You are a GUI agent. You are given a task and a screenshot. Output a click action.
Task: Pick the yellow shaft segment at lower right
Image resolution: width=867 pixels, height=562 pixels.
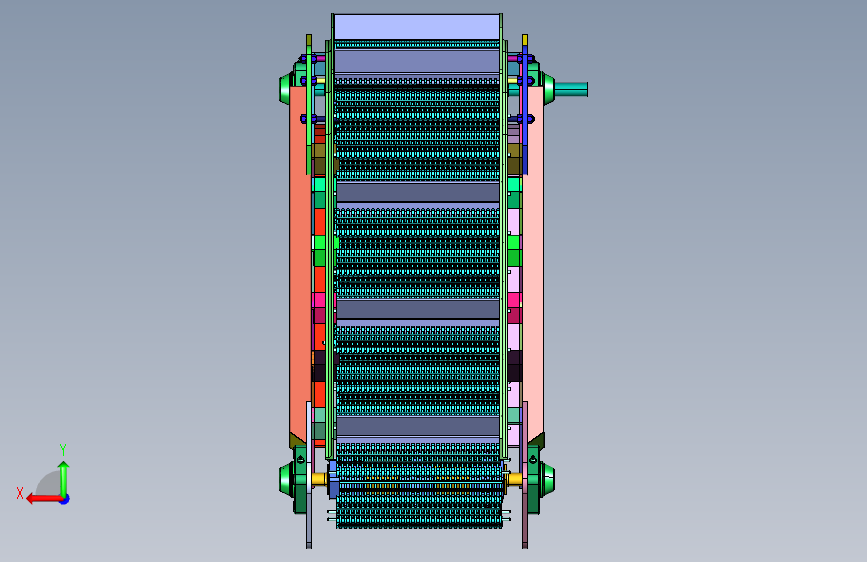[x=515, y=479]
